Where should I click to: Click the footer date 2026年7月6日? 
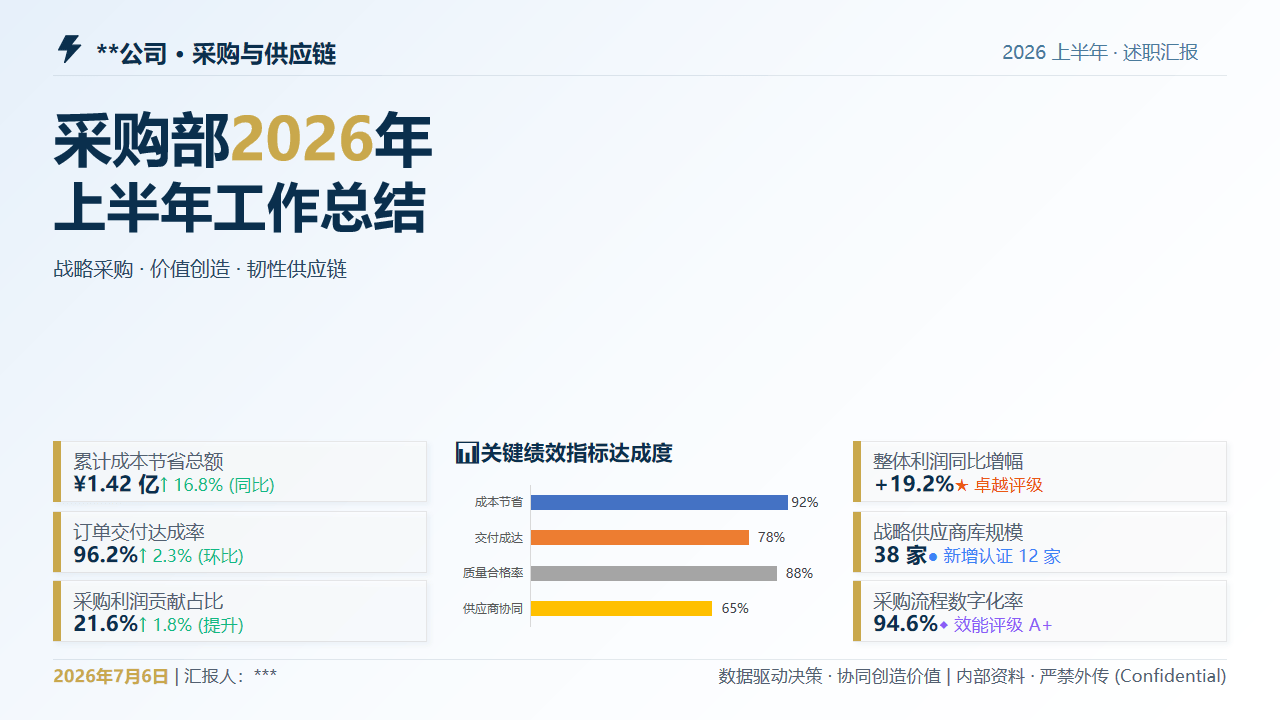point(111,676)
